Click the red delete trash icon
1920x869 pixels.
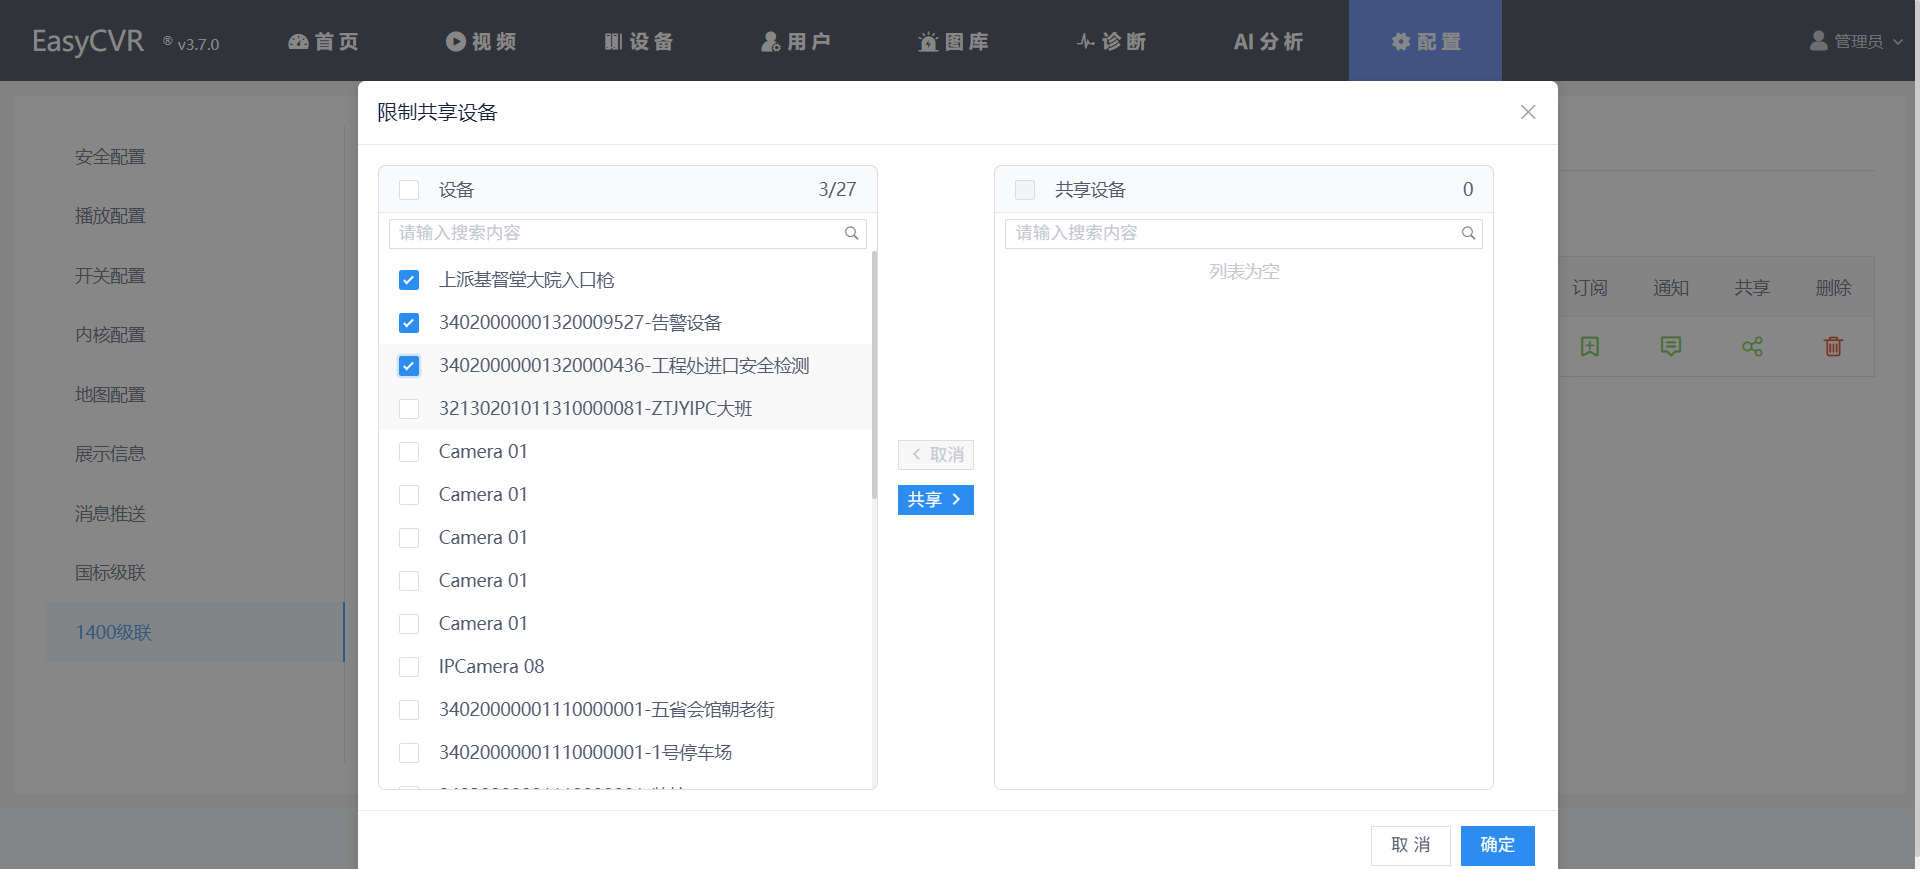coord(1833,346)
